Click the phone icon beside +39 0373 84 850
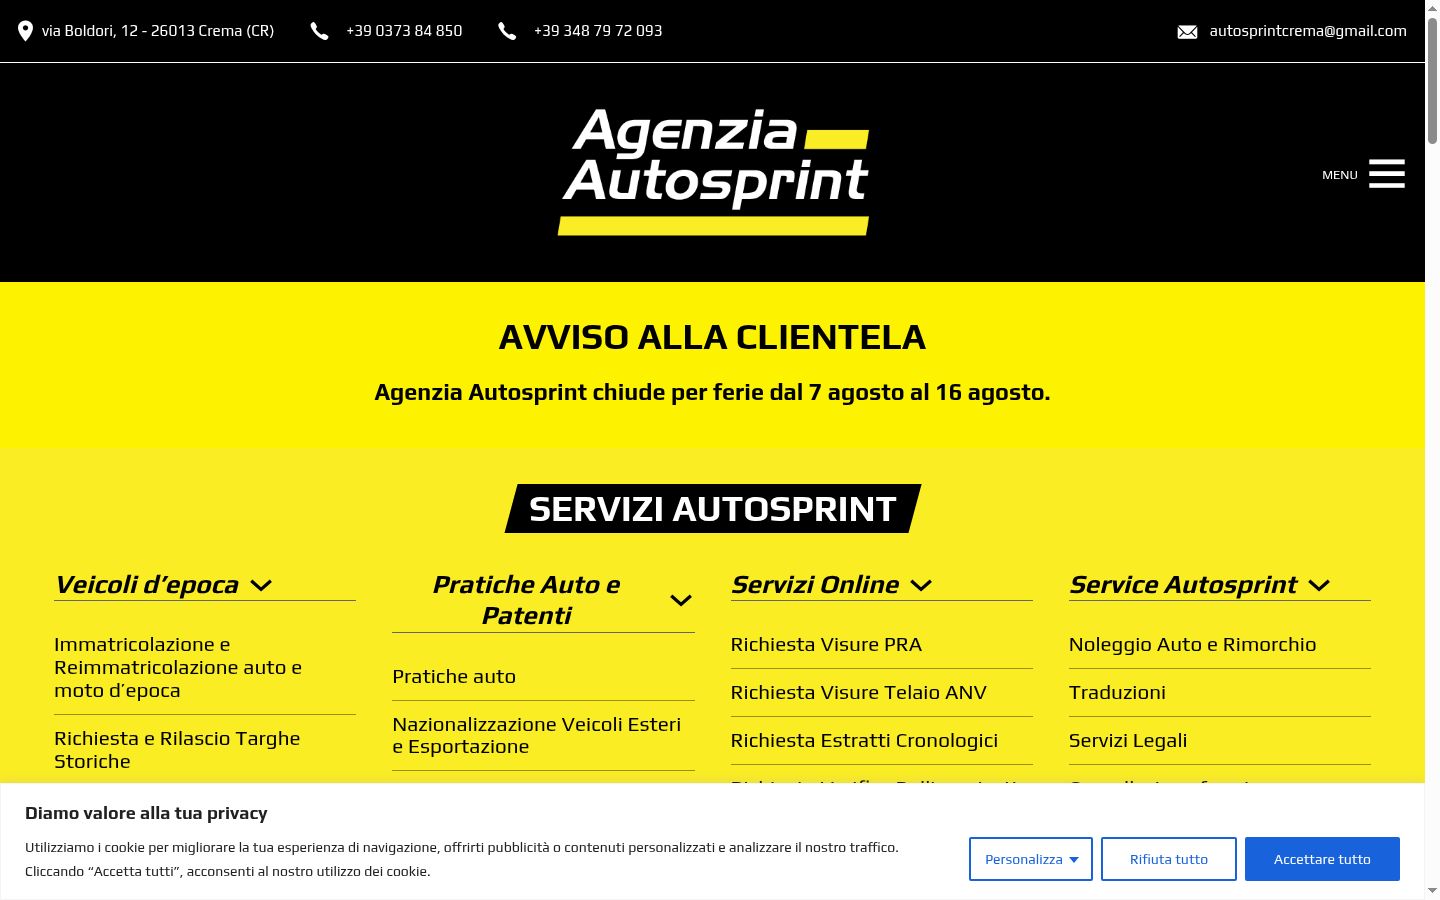 (x=319, y=31)
